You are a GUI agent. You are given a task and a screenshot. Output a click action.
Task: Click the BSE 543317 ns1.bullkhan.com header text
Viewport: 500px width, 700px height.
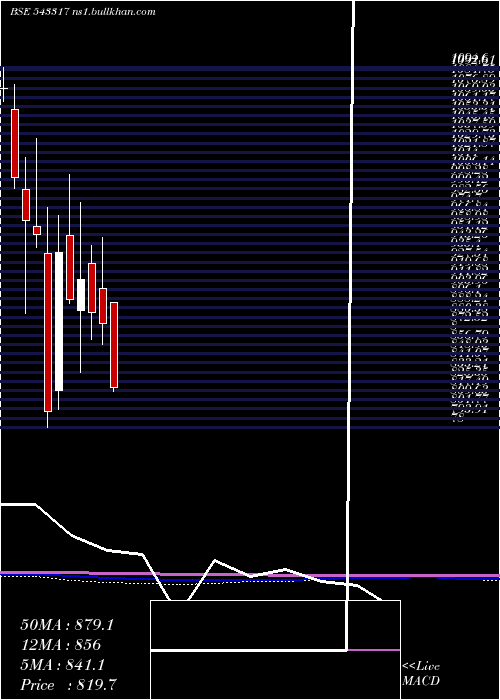point(83,12)
